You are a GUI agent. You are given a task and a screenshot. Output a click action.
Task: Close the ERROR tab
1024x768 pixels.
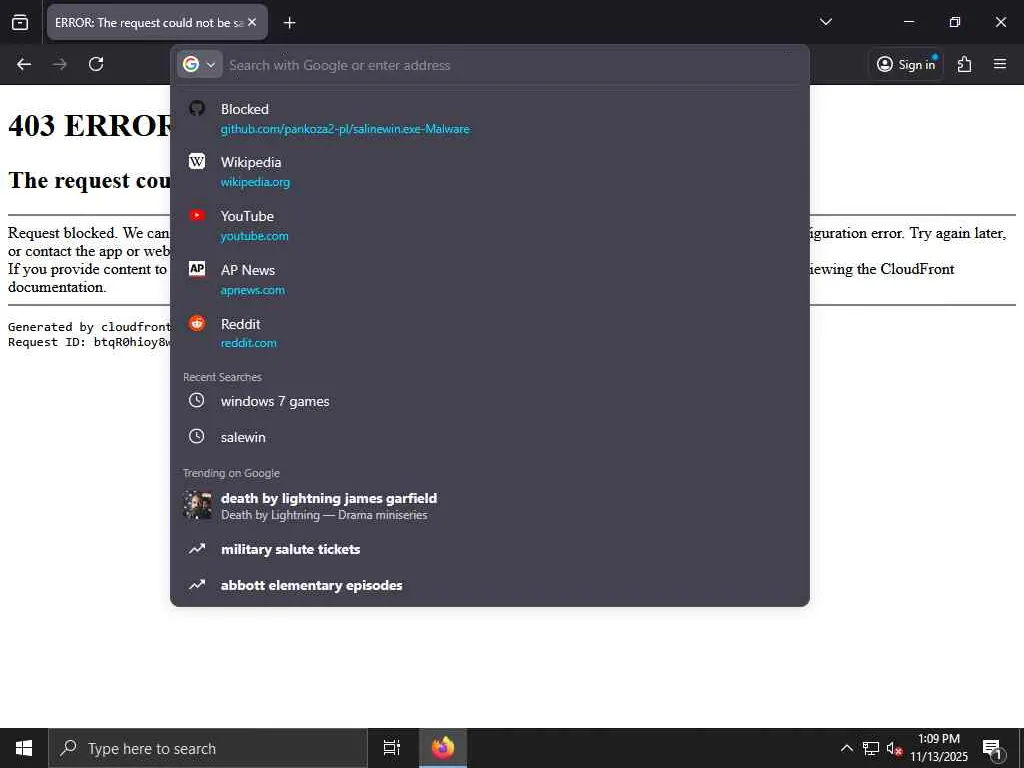[252, 22]
